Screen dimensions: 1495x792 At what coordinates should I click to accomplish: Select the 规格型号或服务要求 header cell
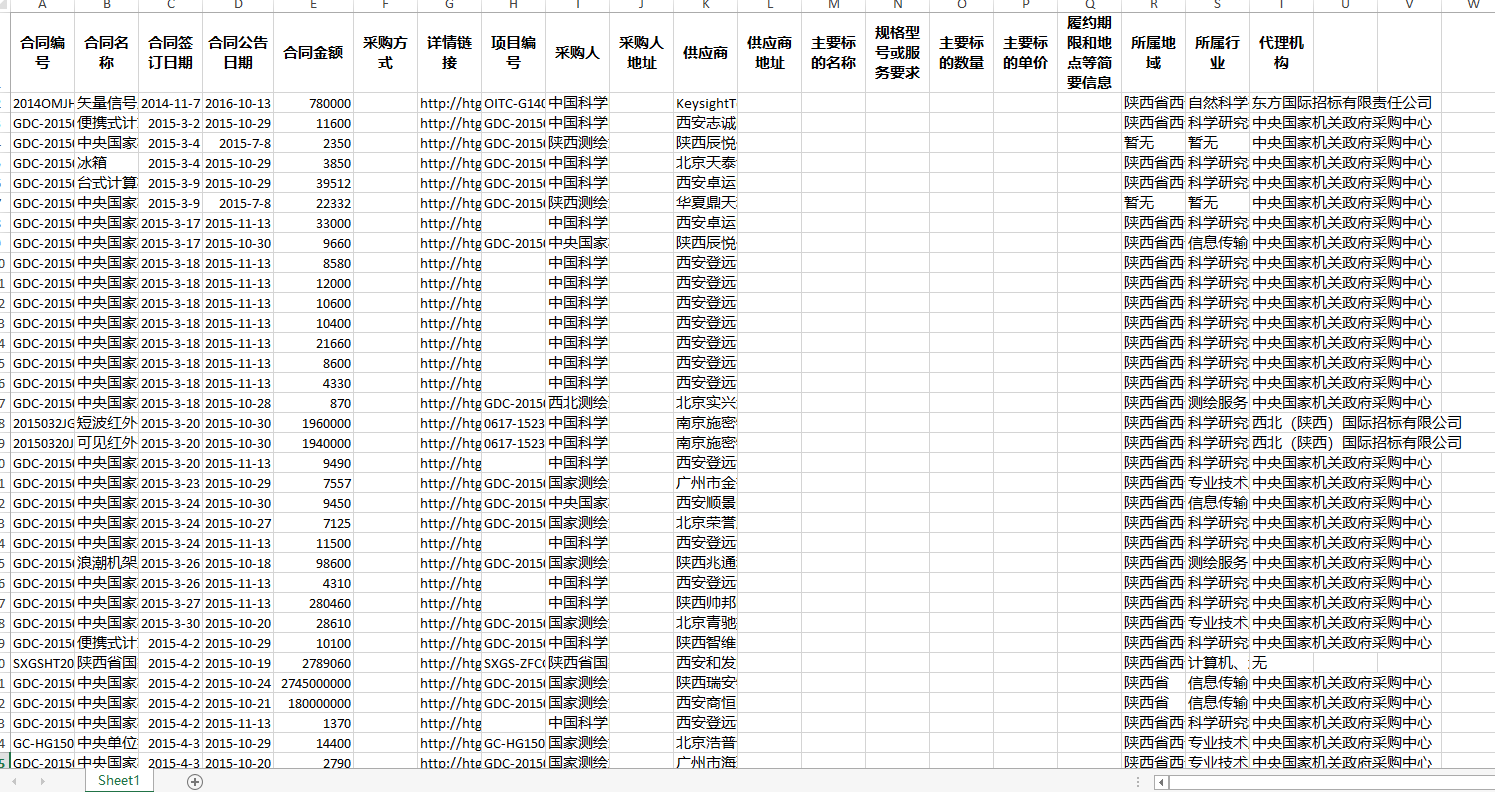(x=897, y=53)
